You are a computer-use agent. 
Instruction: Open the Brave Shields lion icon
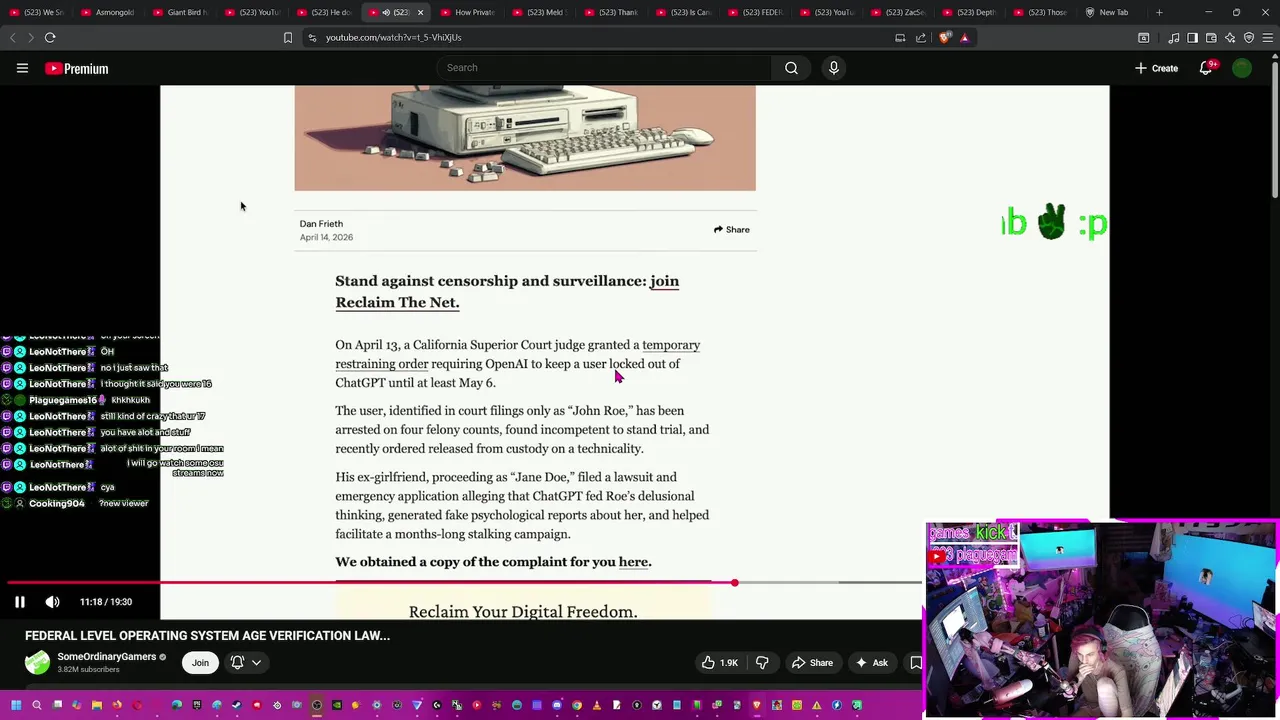[945, 38]
